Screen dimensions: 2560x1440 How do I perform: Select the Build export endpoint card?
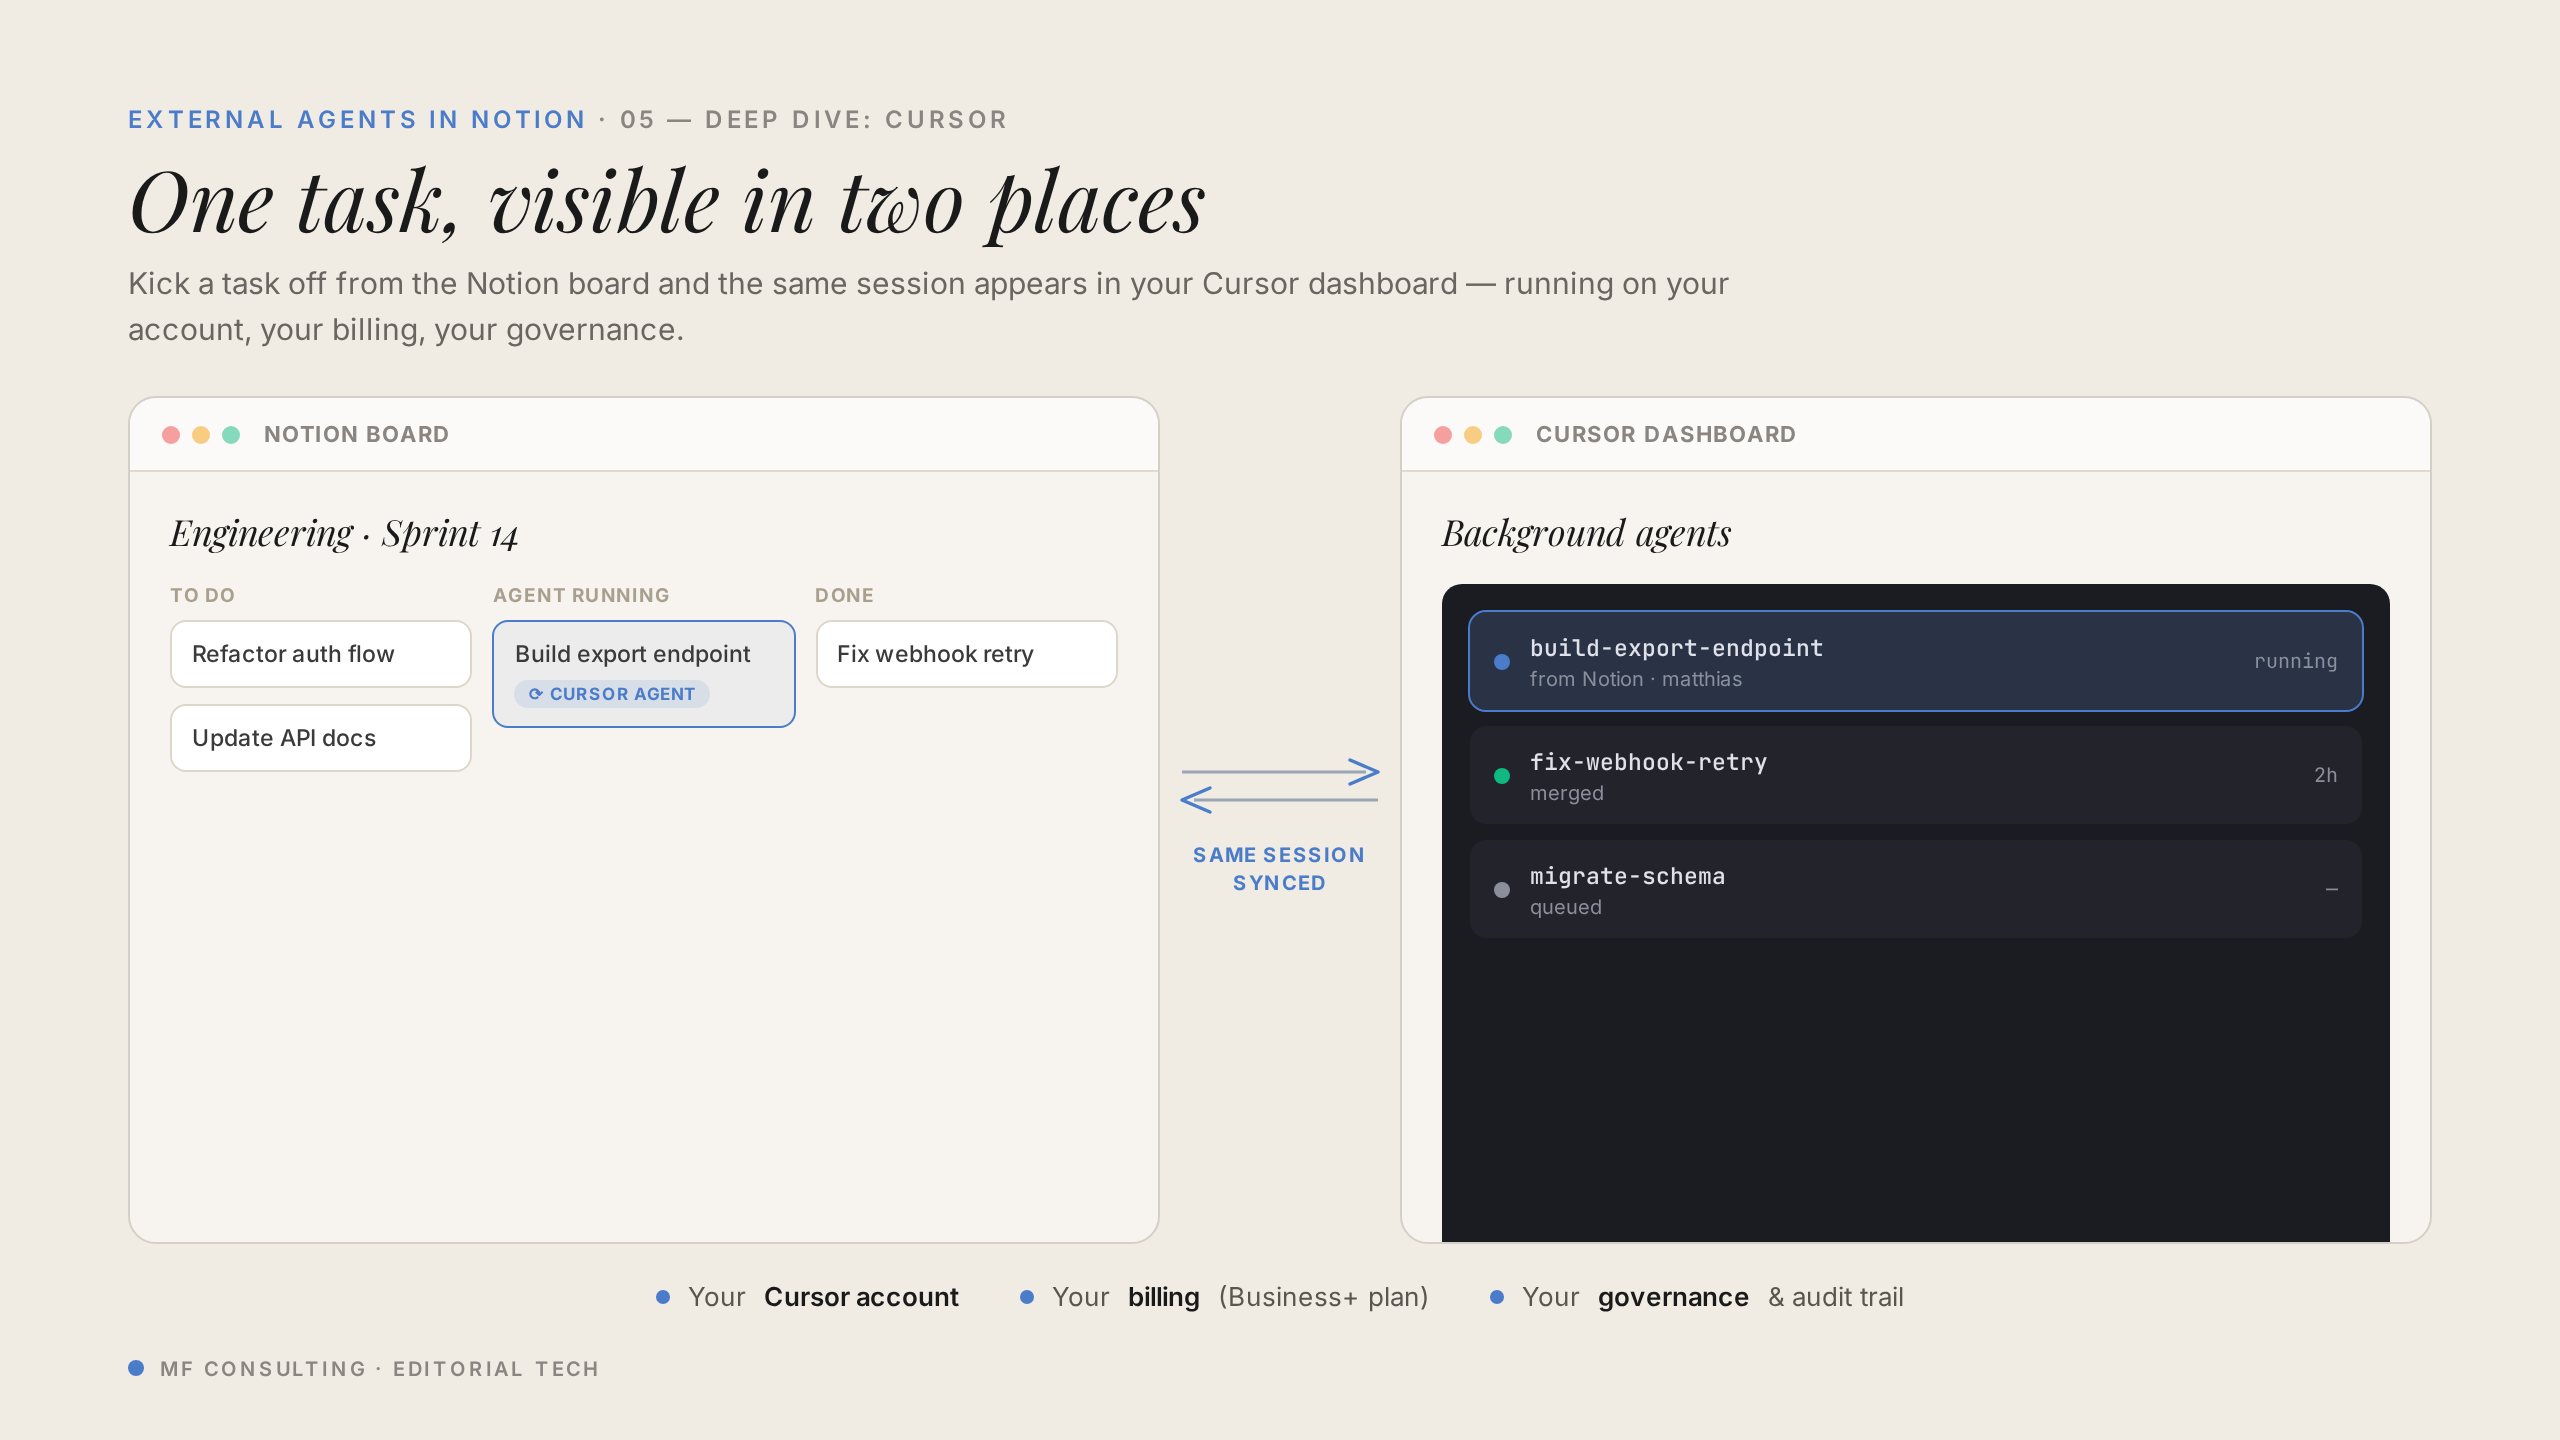(x=644, y=674)
